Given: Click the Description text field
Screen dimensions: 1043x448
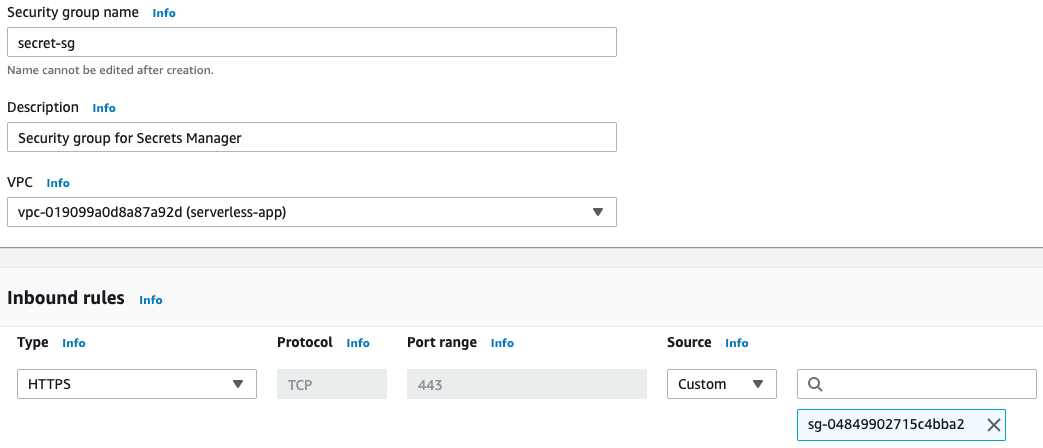Looking at the screenshot, I should click(x=312, y=137).
